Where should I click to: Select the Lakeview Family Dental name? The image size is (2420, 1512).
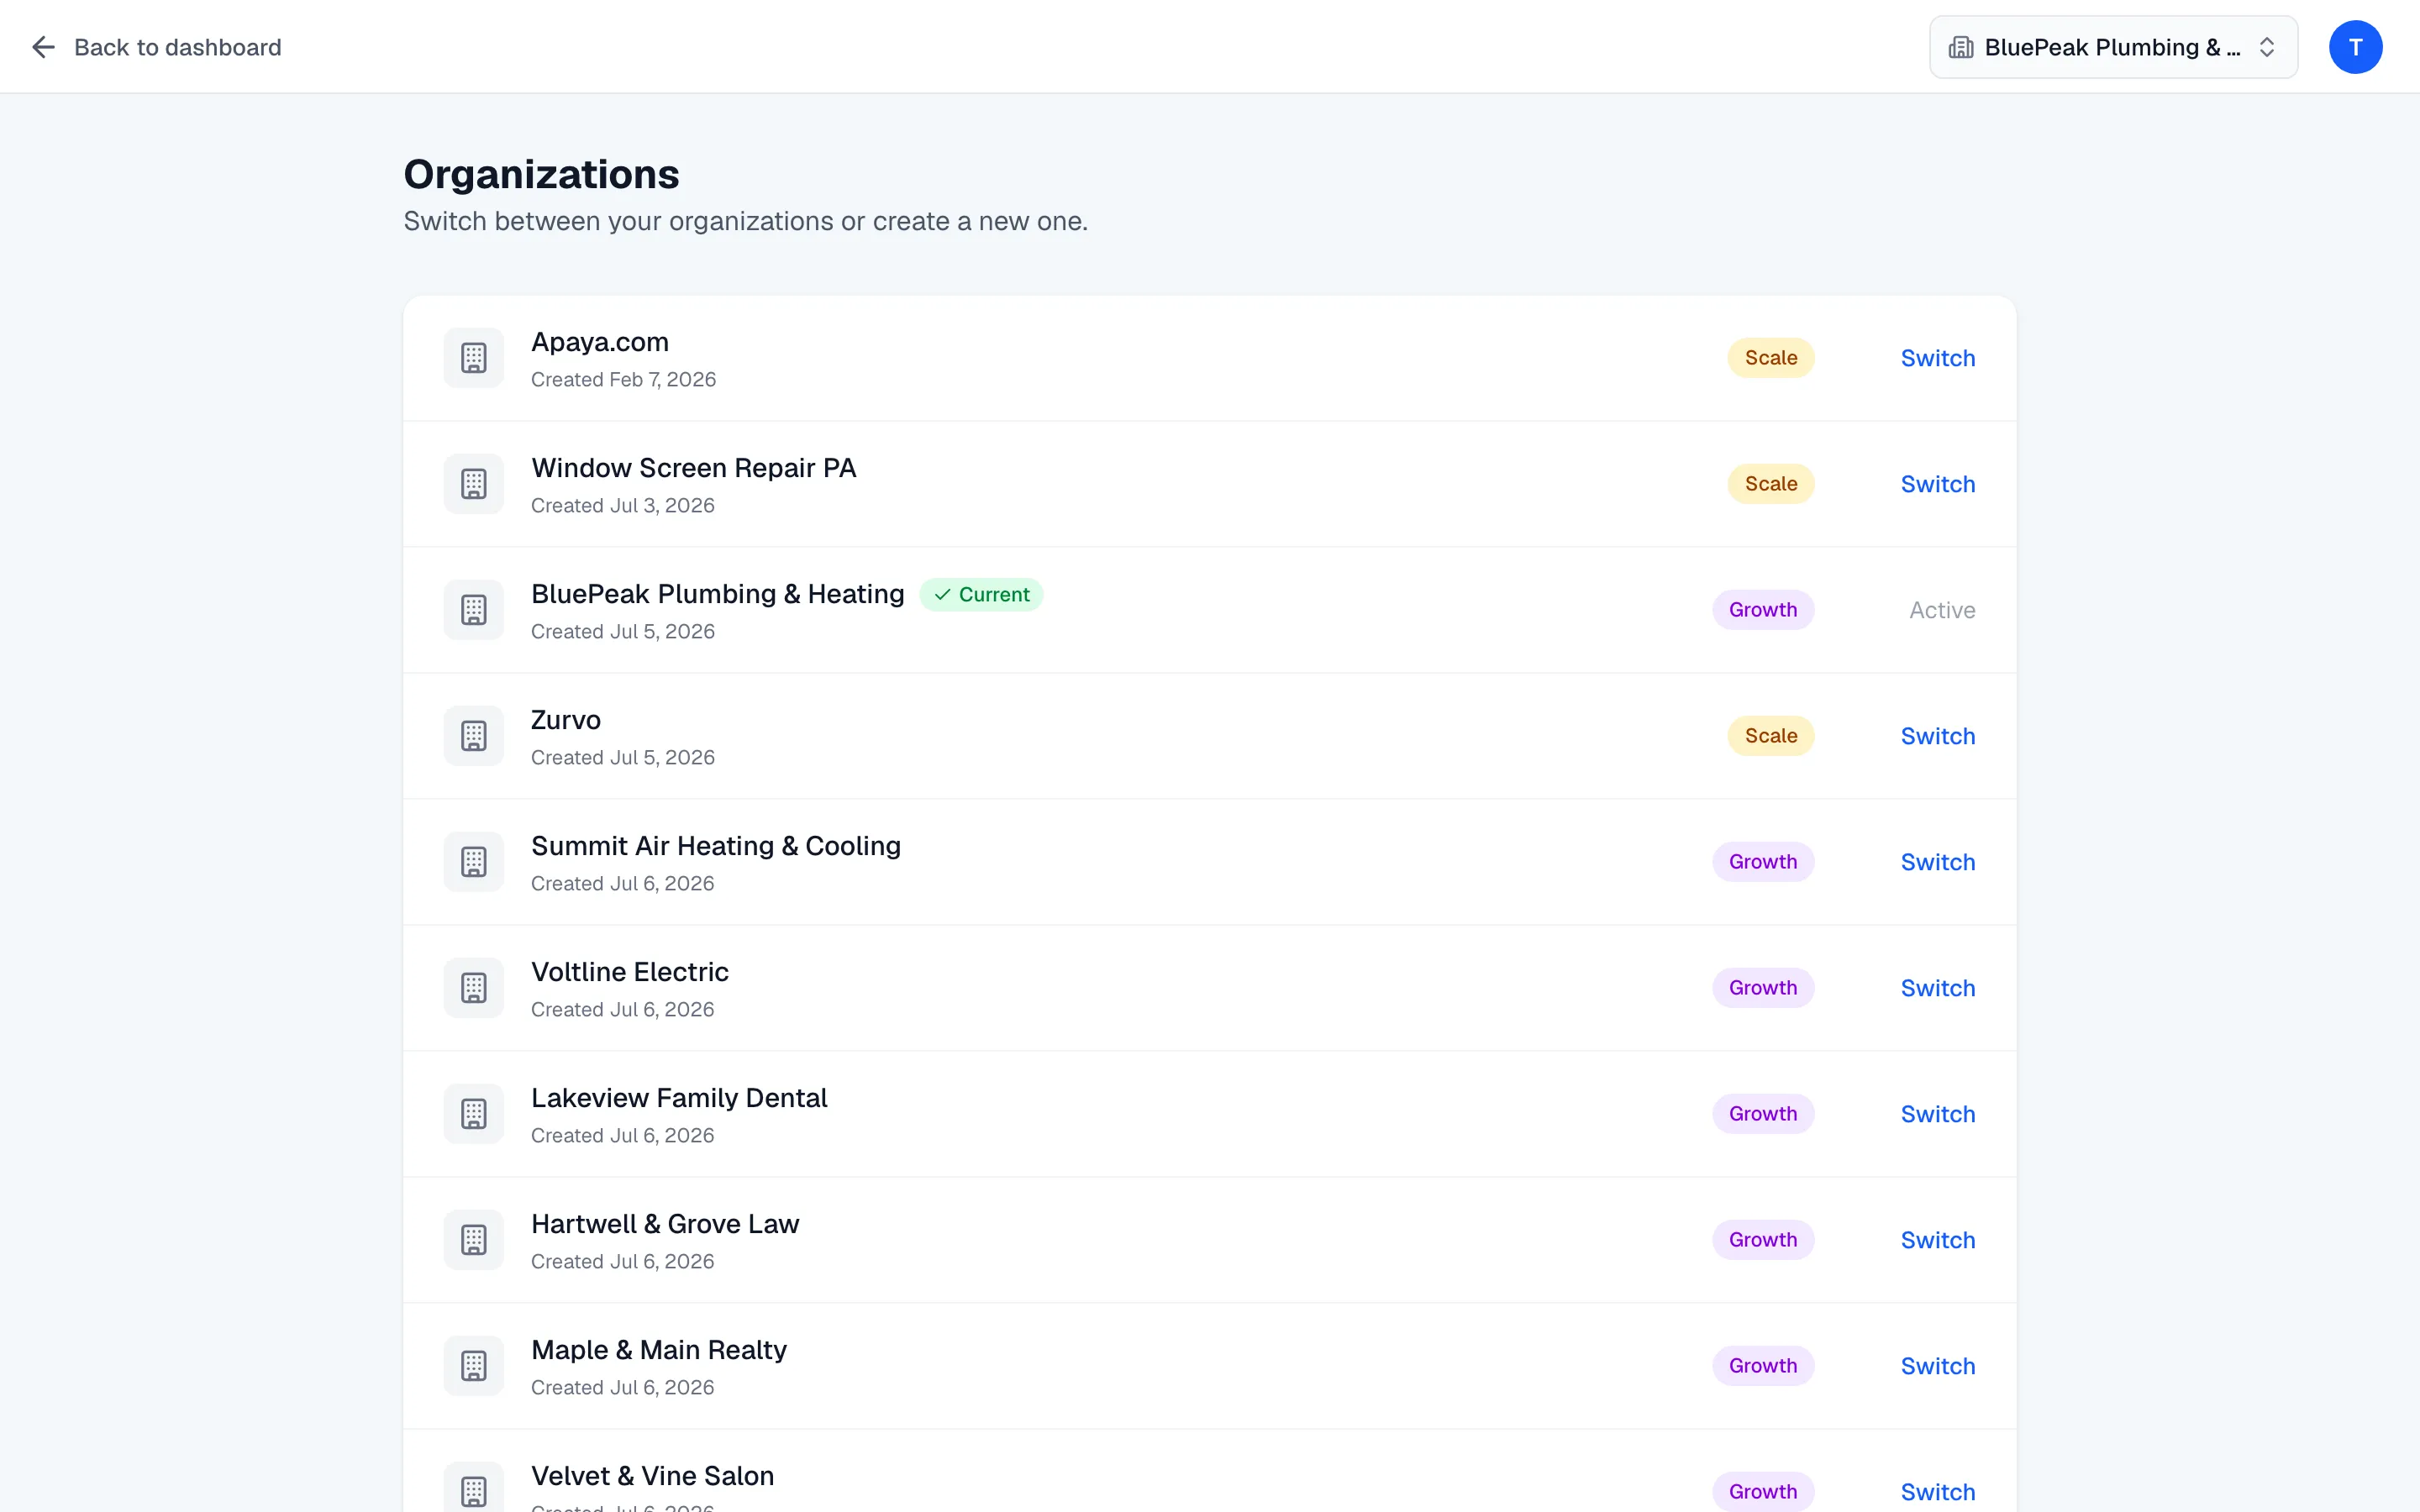point(679,1098)
